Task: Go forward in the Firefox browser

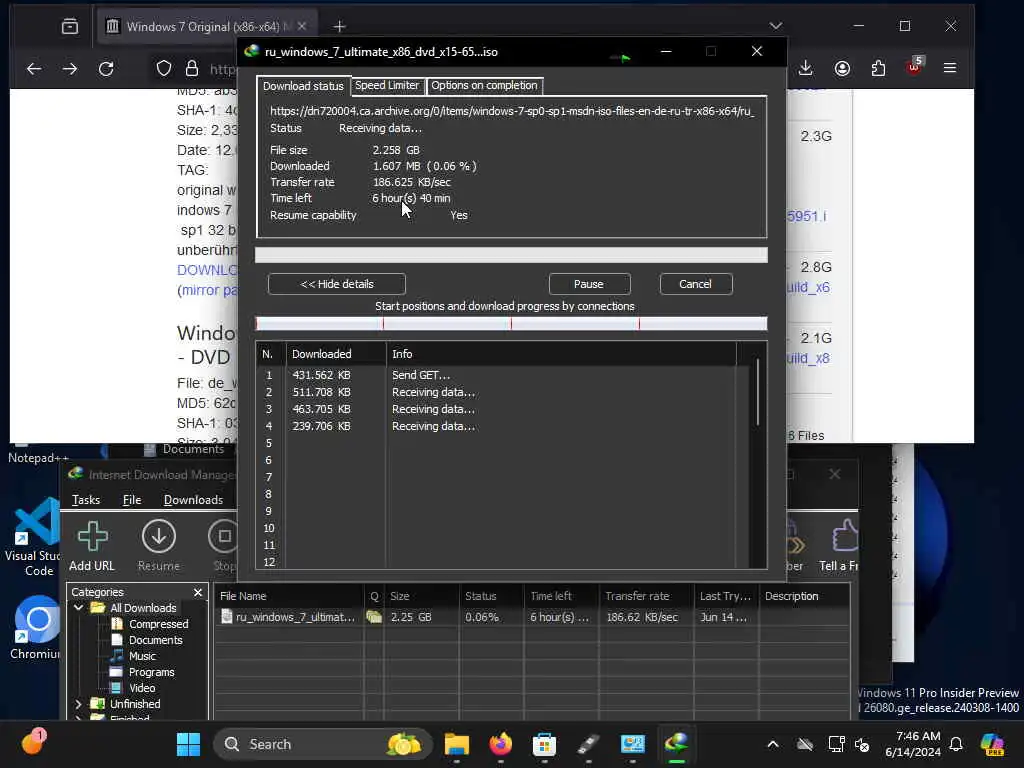Action: point(70,68)
